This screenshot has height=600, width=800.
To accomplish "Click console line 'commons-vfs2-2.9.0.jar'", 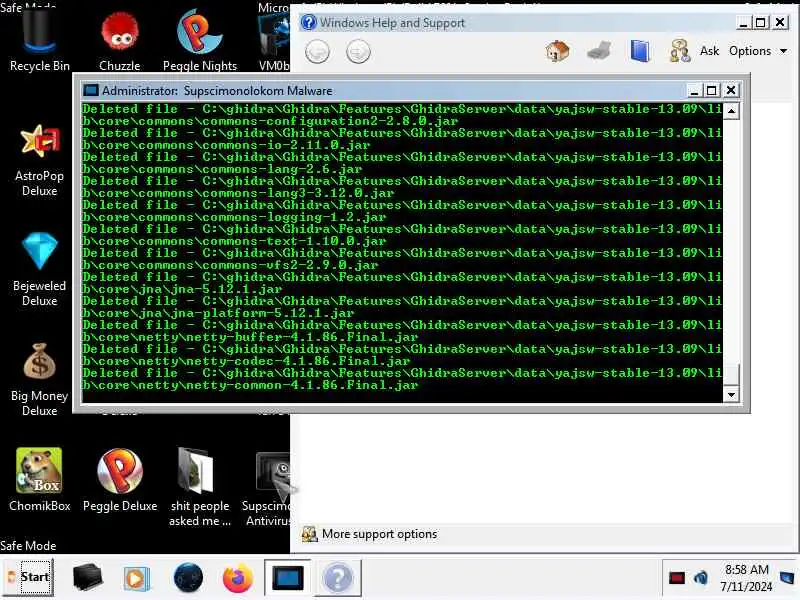I will (231, 265).
